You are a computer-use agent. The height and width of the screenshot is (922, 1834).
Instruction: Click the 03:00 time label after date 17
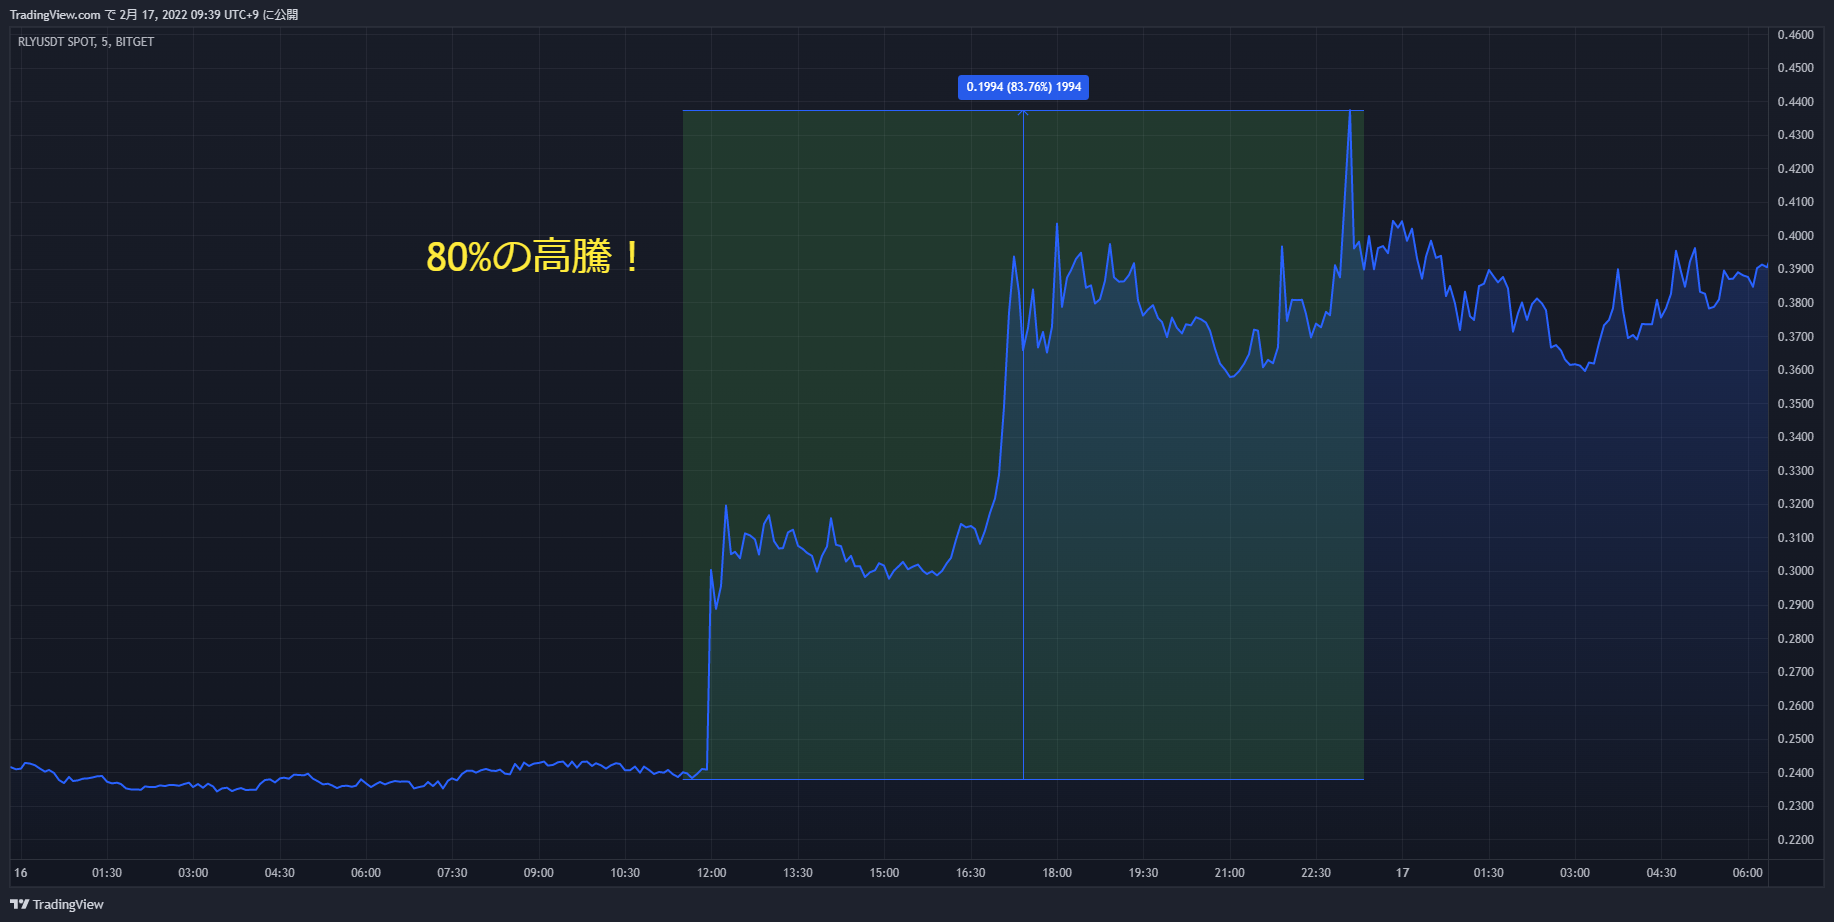point(1575,873)
